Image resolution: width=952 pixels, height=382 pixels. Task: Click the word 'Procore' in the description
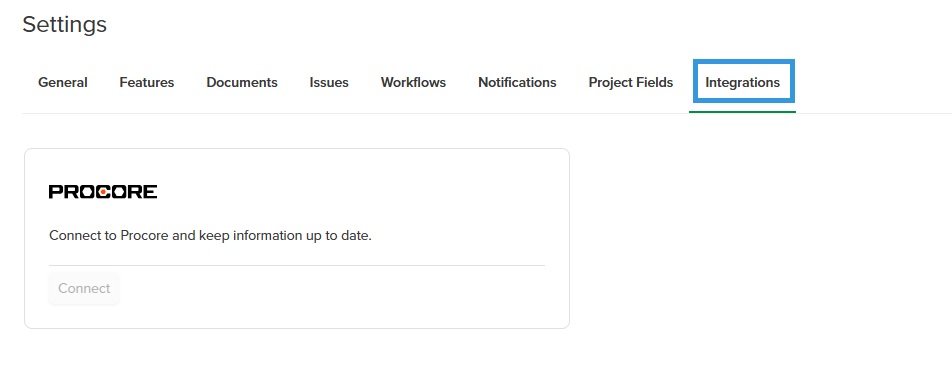144,236
